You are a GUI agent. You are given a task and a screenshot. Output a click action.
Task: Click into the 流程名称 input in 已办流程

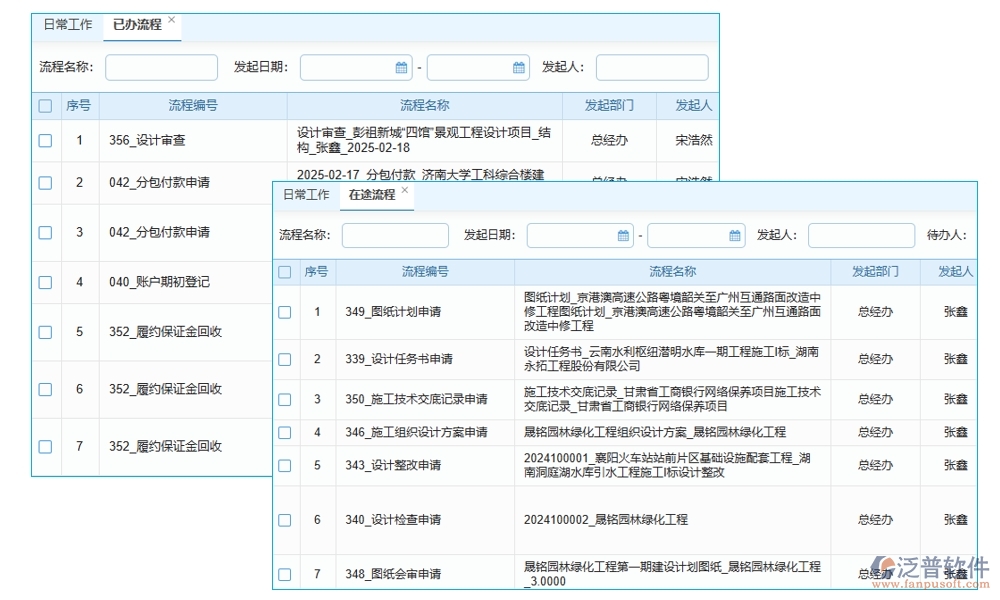click(160, 68)
